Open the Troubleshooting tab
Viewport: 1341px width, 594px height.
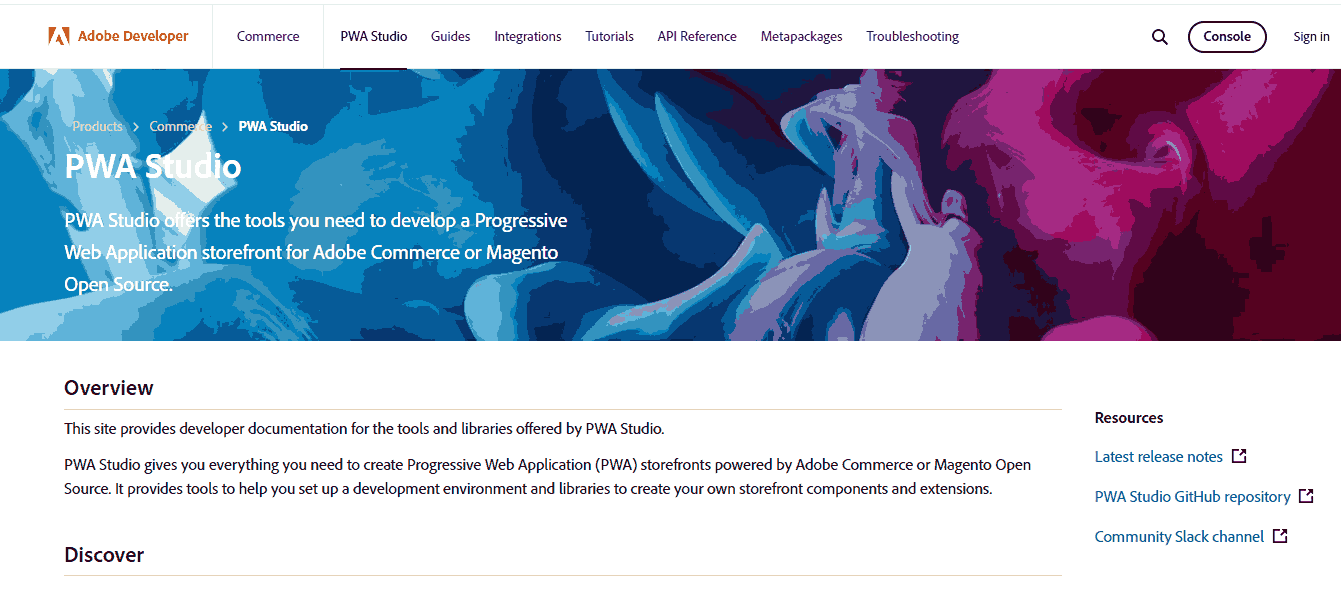click(x=912, y=37)
